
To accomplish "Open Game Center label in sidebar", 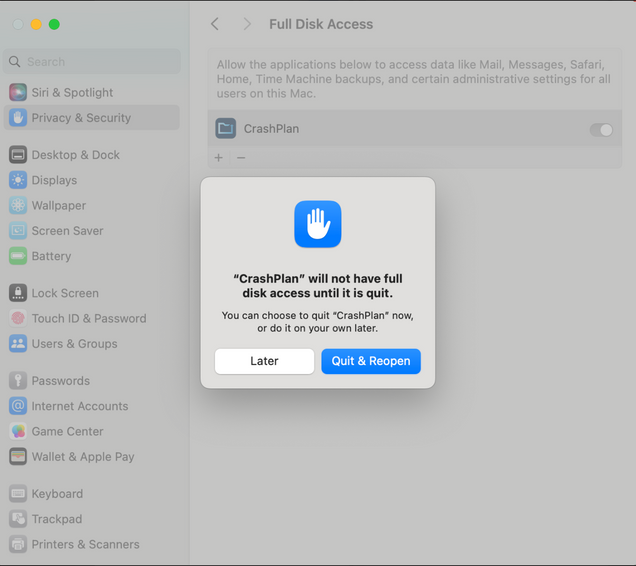I will click(67, 431).
